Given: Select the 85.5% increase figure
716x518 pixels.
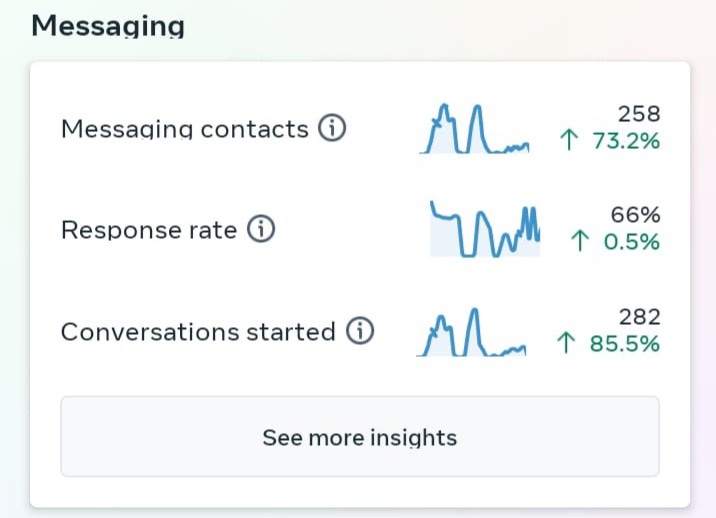Looking at the screenshot, I should point(624,344).
